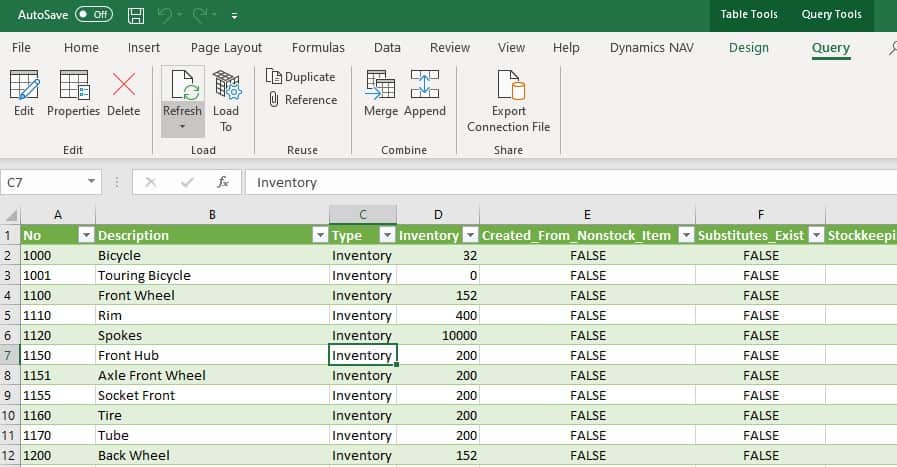Switch to the Formulas ribbon tab
Screen dimensions: 897x467
point(318,48)
